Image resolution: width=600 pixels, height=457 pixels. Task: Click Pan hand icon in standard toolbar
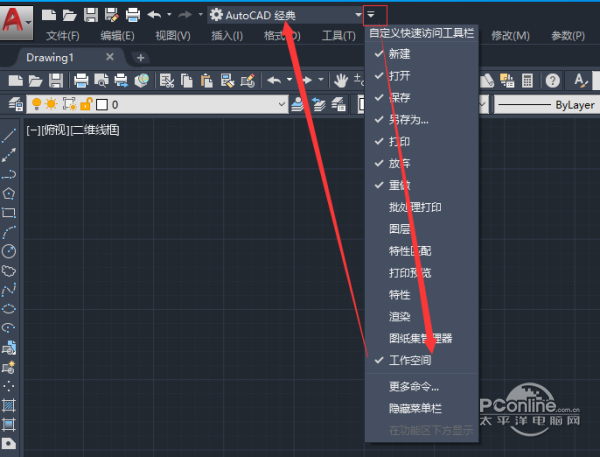click(x=341, y=81)
